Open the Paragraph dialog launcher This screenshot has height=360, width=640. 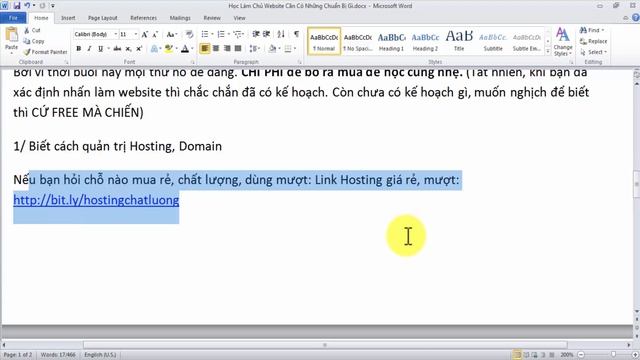point(299,62)
